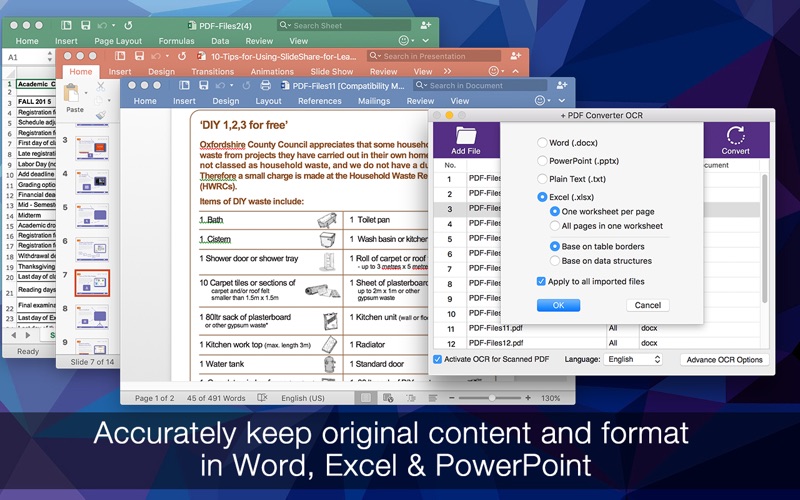
Task: Click OK button in format dialog
Action: (x=558, y=305)
